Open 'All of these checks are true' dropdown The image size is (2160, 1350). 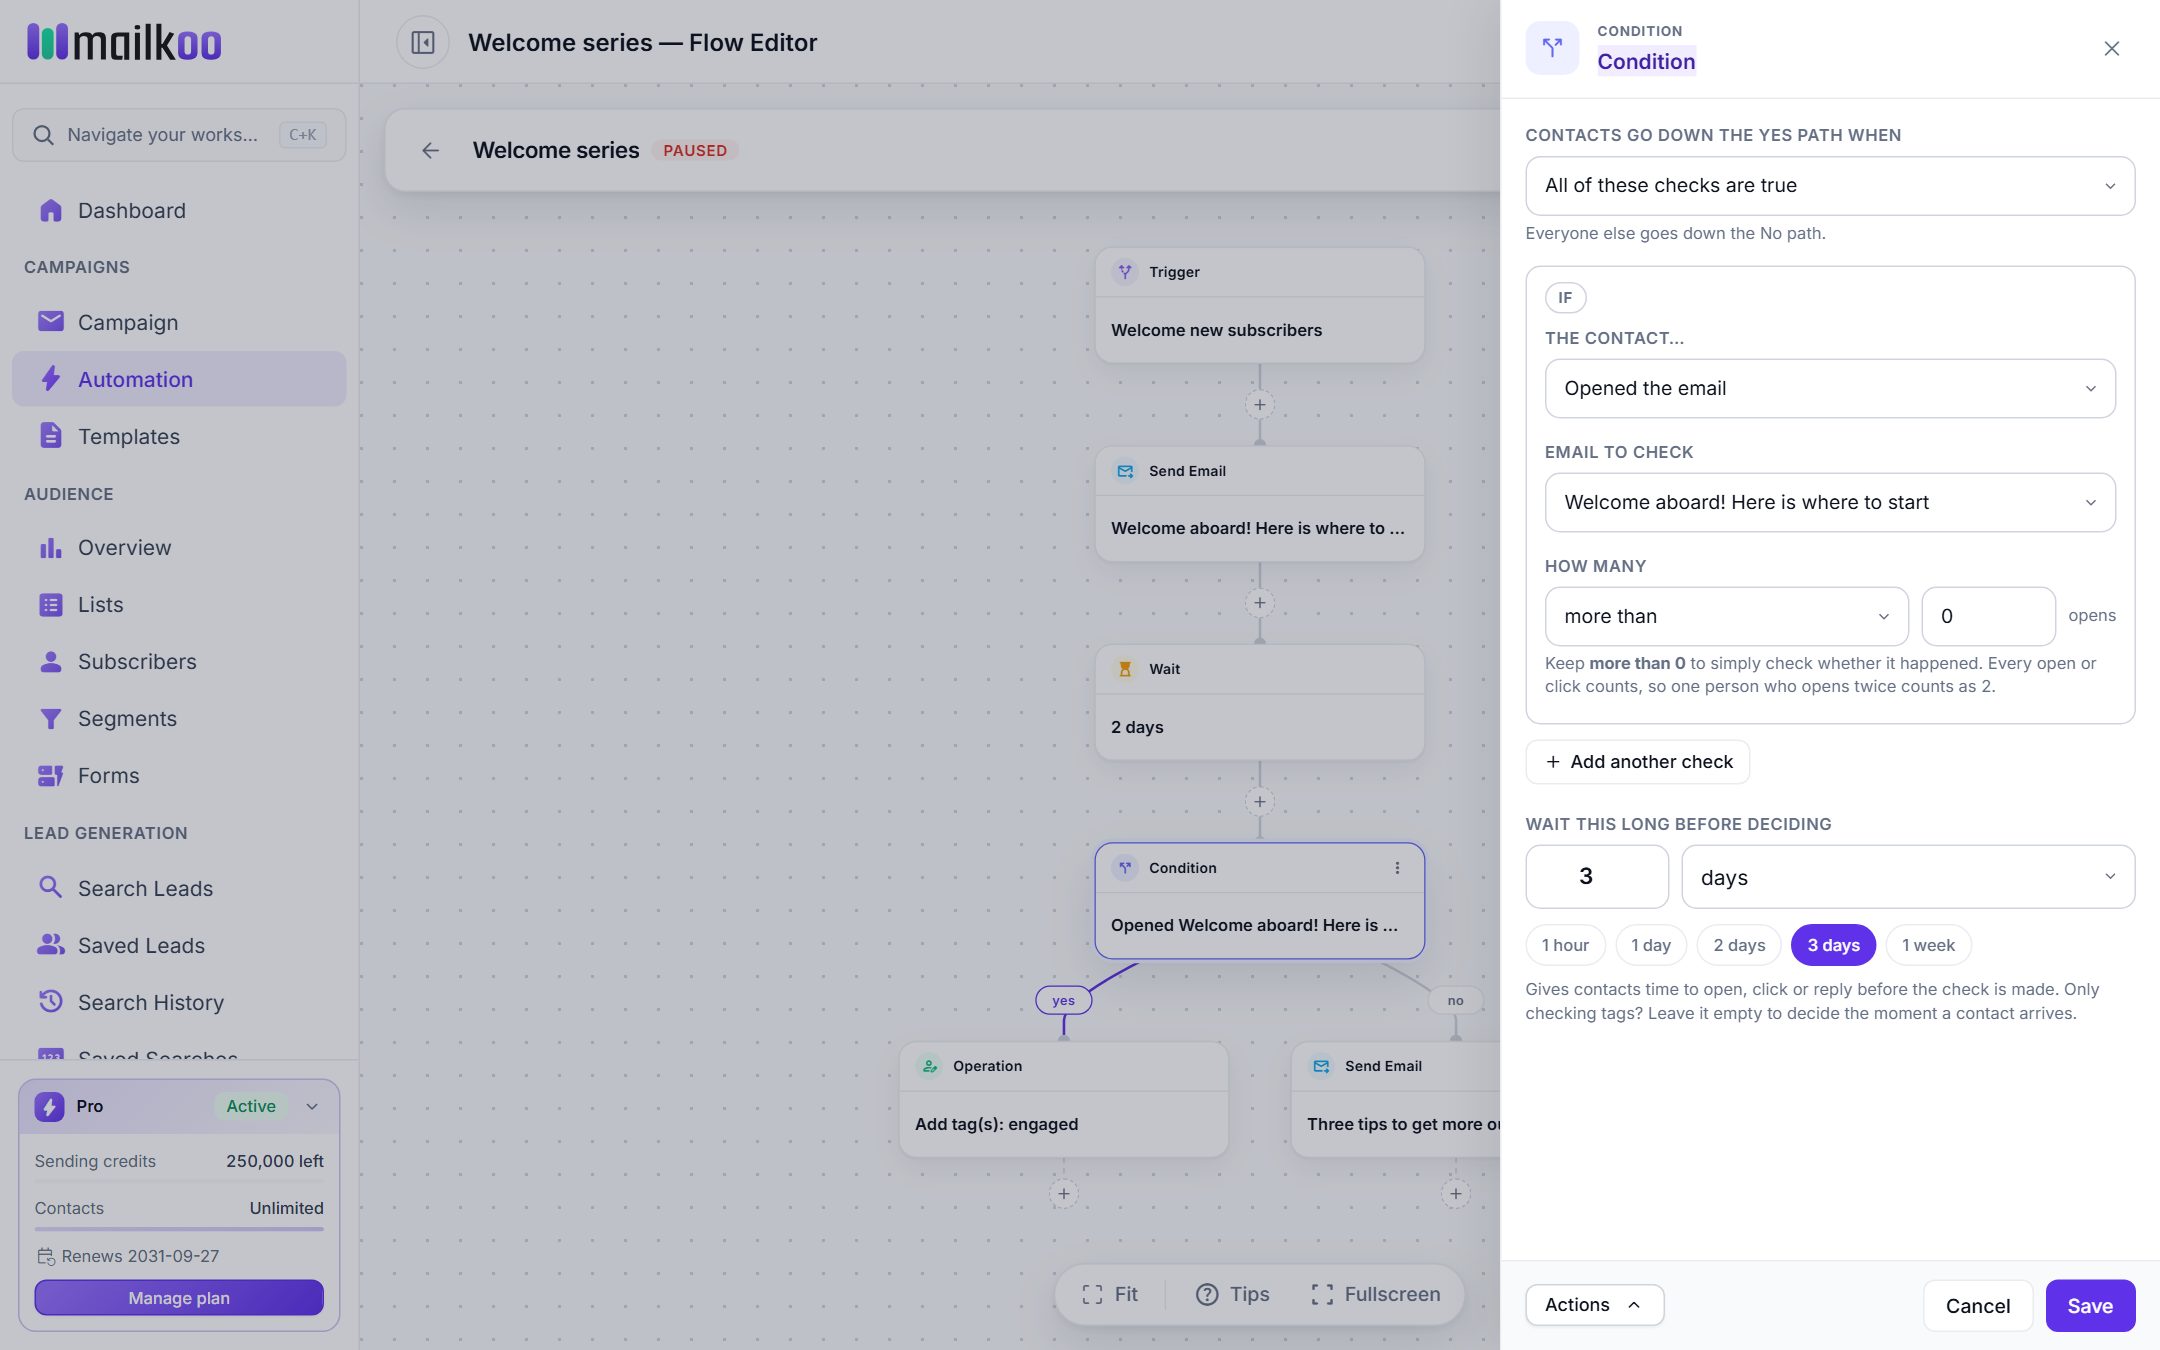coord(1830,186)
